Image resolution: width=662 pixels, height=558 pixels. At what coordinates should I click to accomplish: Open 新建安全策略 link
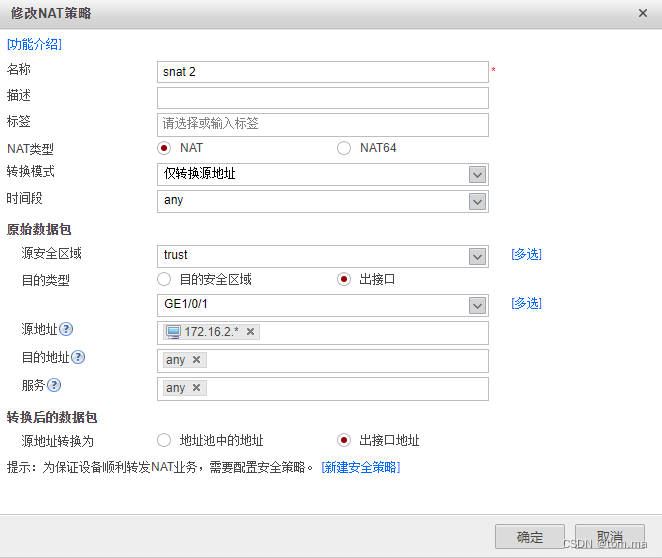(361, 467)
